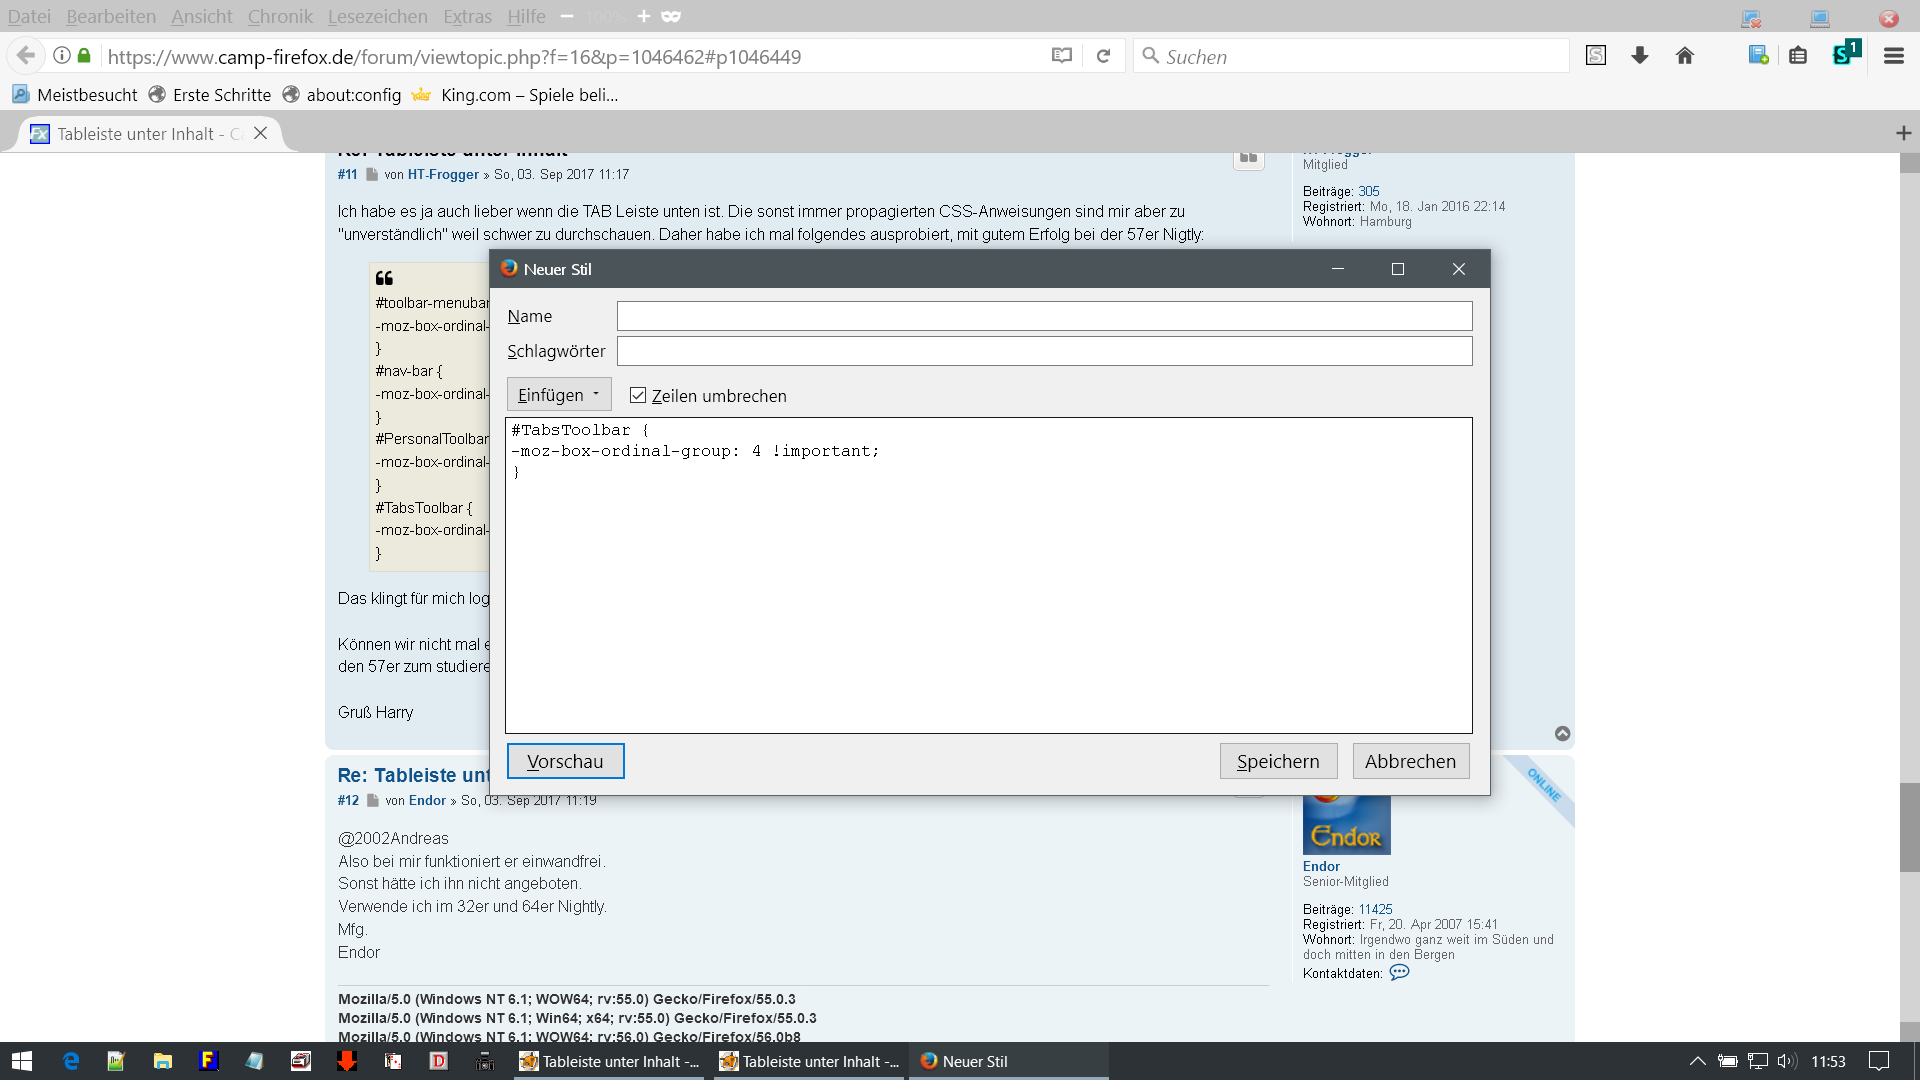Click the reload page icon
1920x1080 pixels.
[x=1103, y=56]
